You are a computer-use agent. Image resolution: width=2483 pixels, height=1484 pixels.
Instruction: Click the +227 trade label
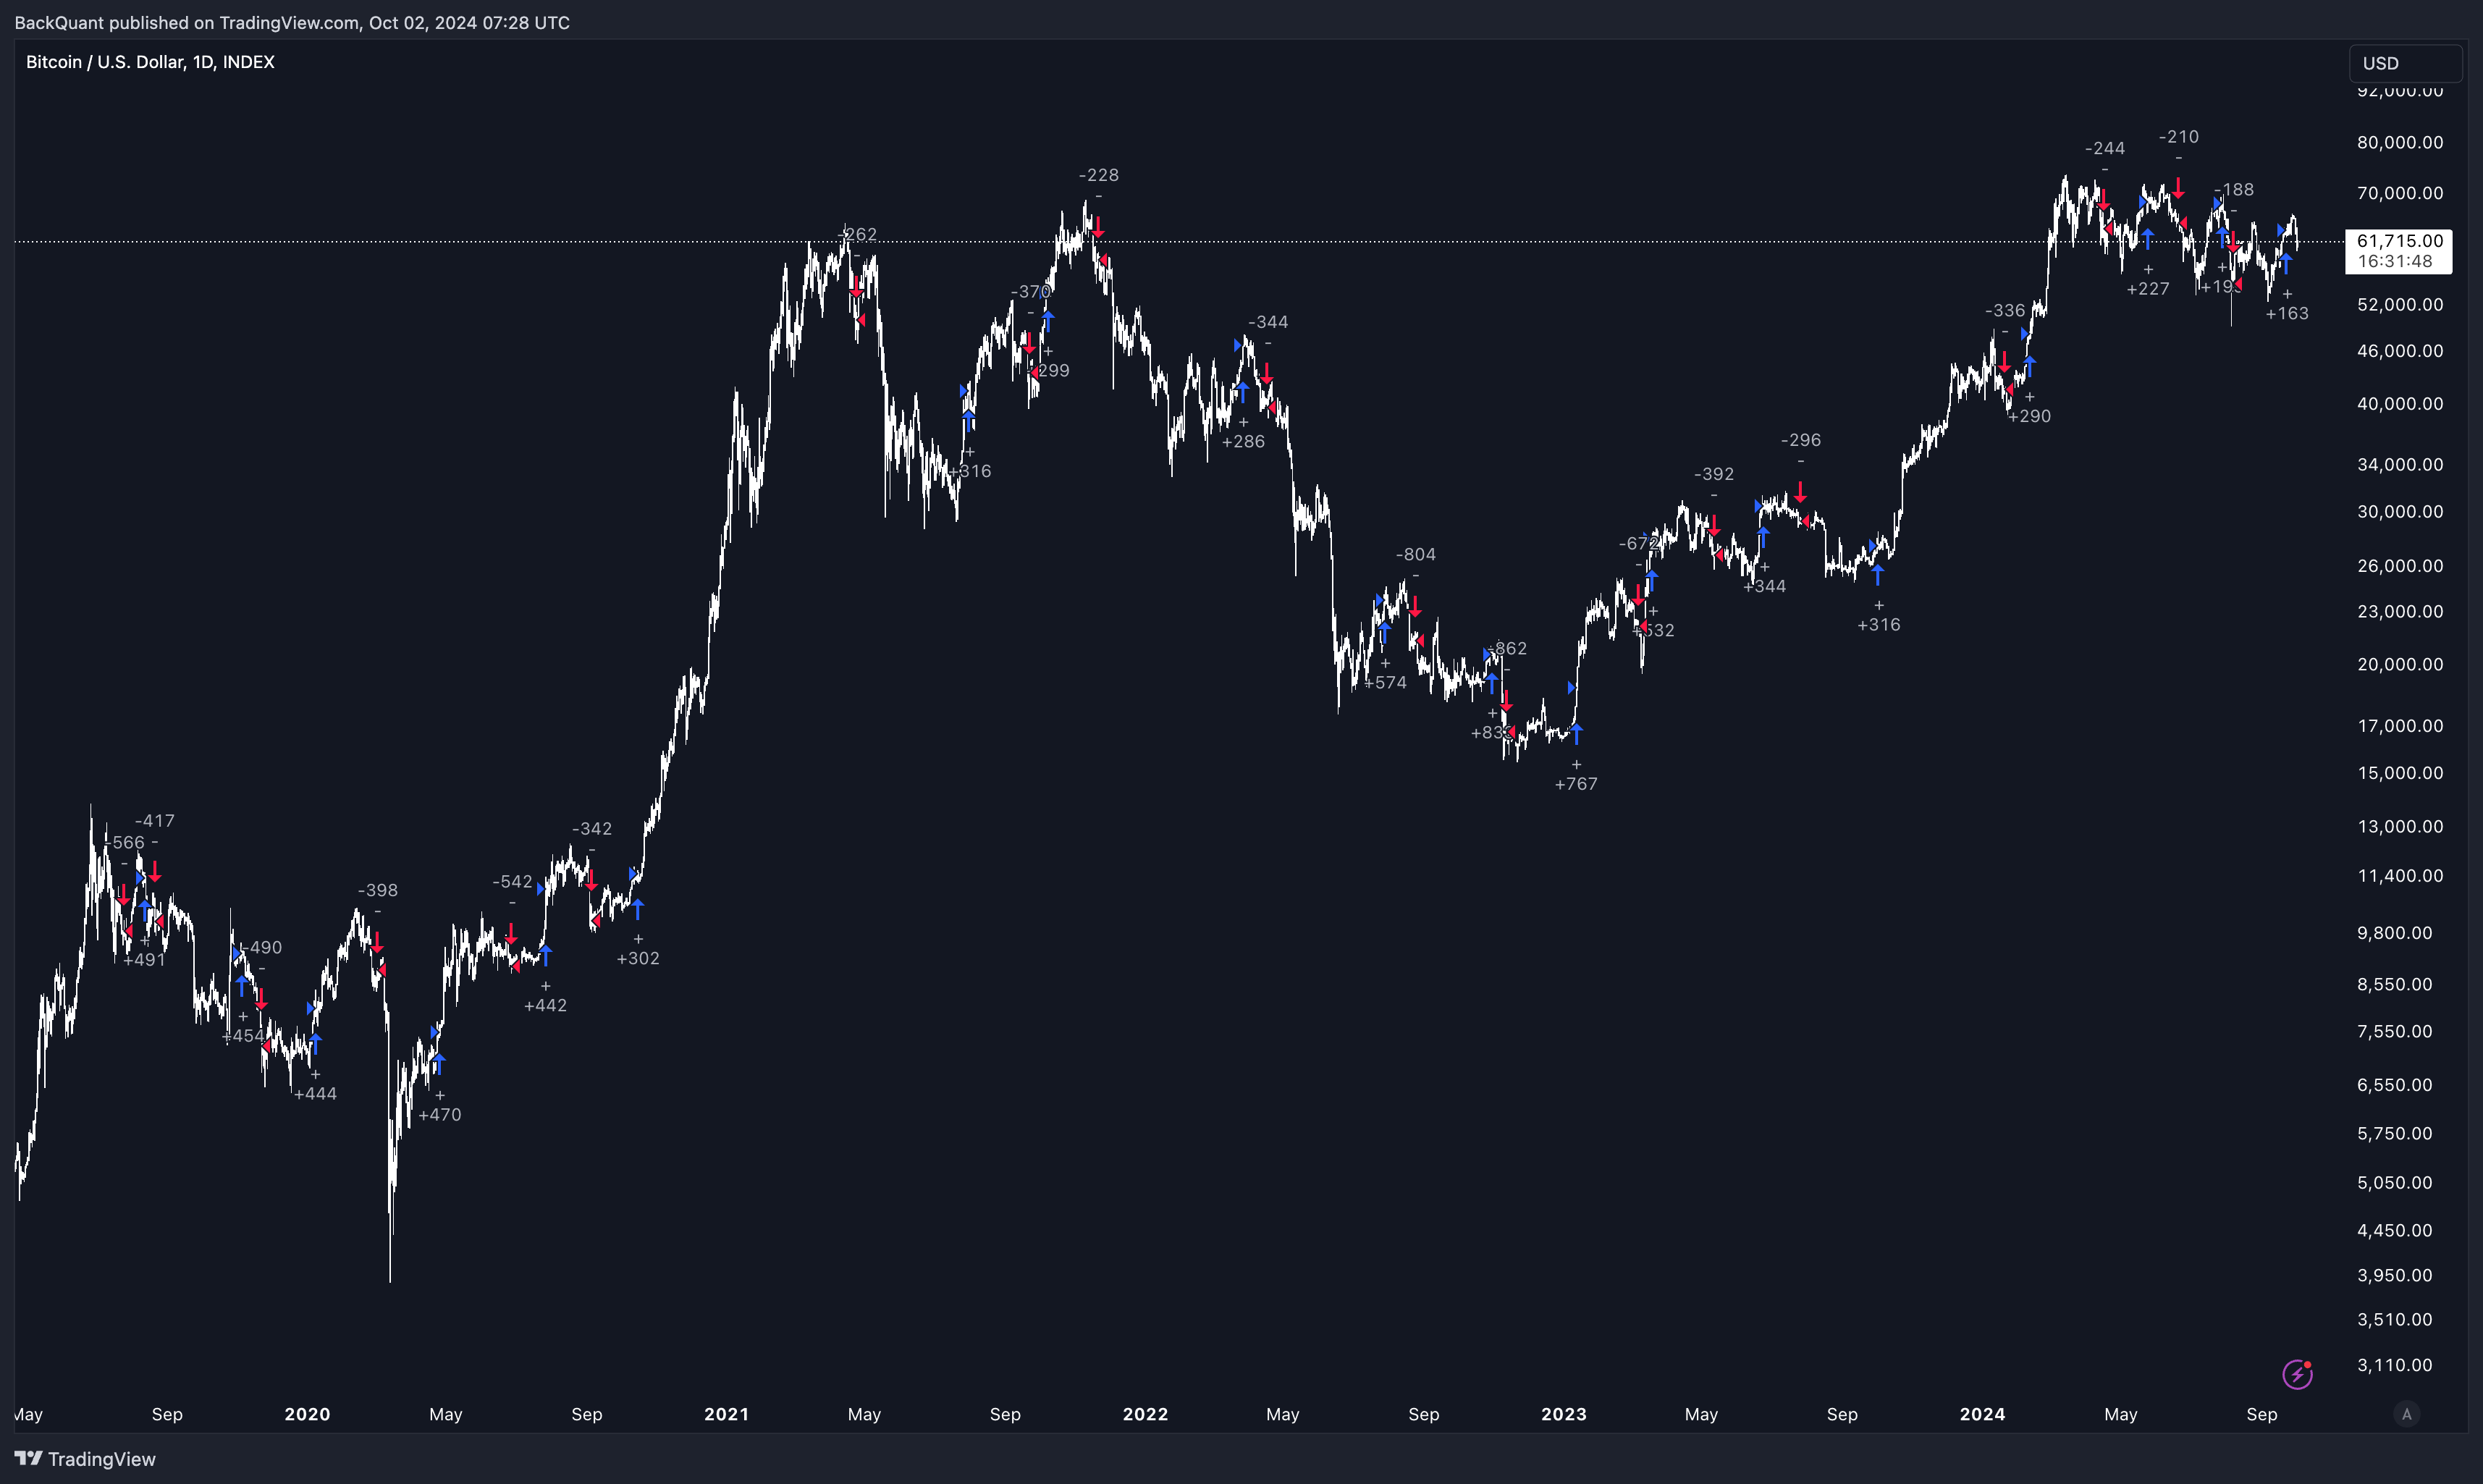pyautogui.click(x=2148, y=289)
